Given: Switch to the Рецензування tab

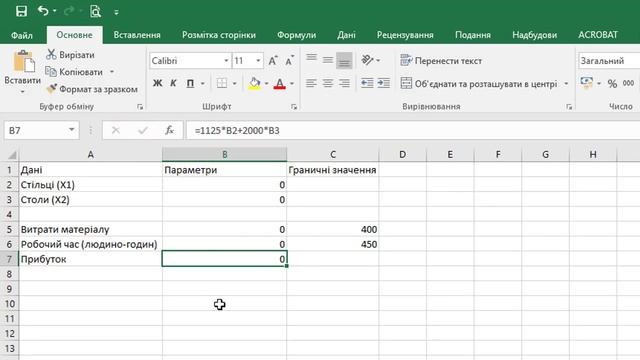Looking at the screenshot, I should tap(405, 35).
